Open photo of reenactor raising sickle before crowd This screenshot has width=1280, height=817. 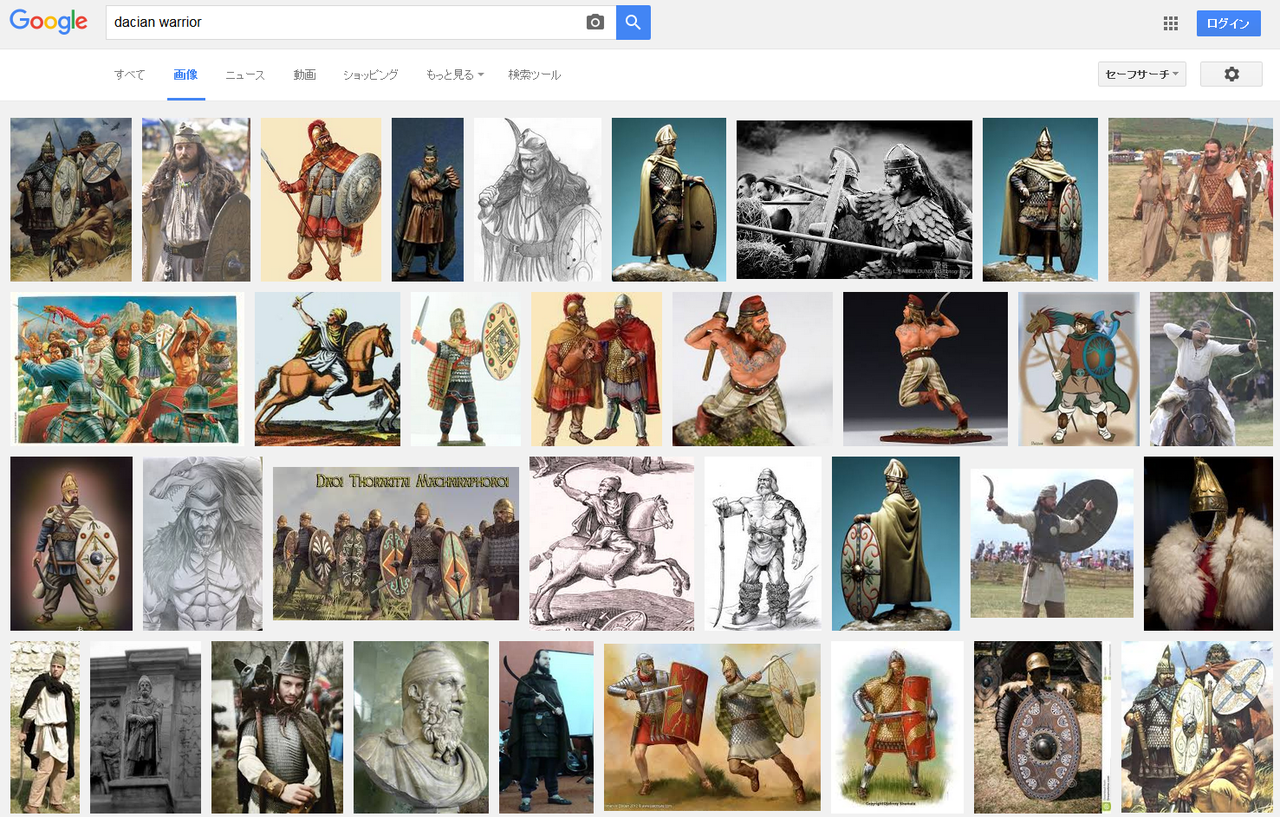click(x=1052, y=544)
